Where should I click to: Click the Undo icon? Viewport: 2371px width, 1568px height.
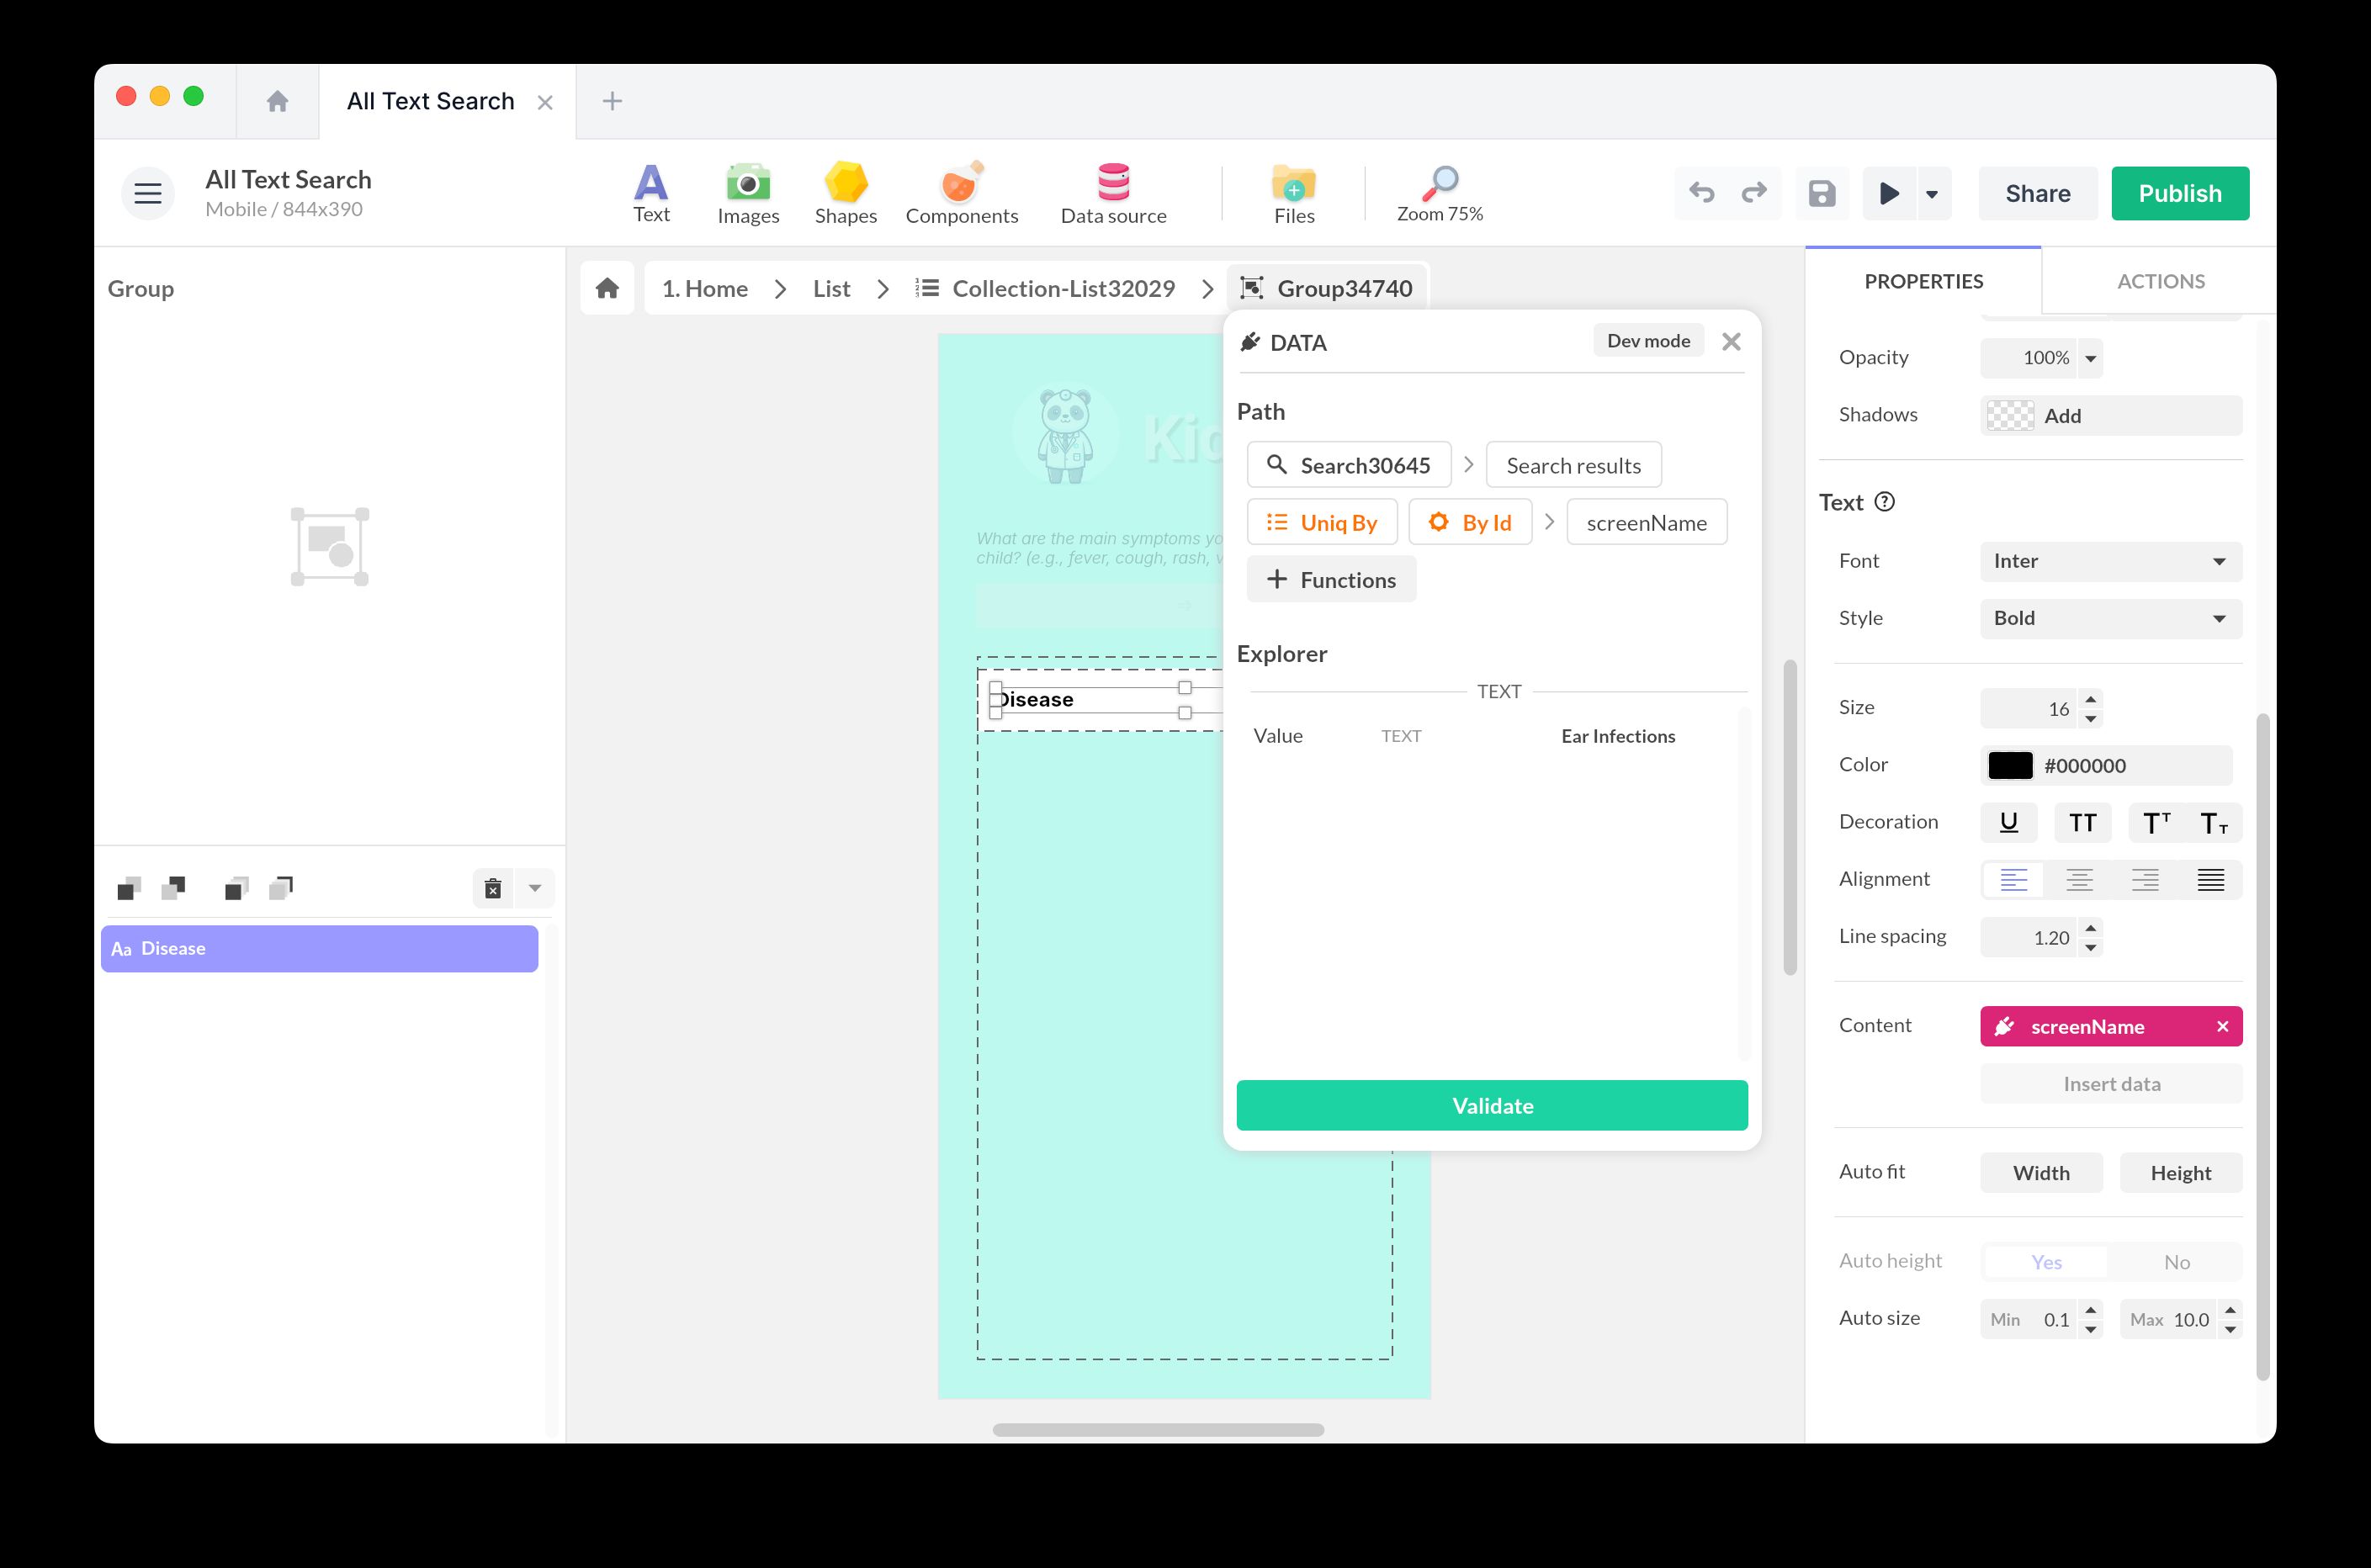(1701, 193)
